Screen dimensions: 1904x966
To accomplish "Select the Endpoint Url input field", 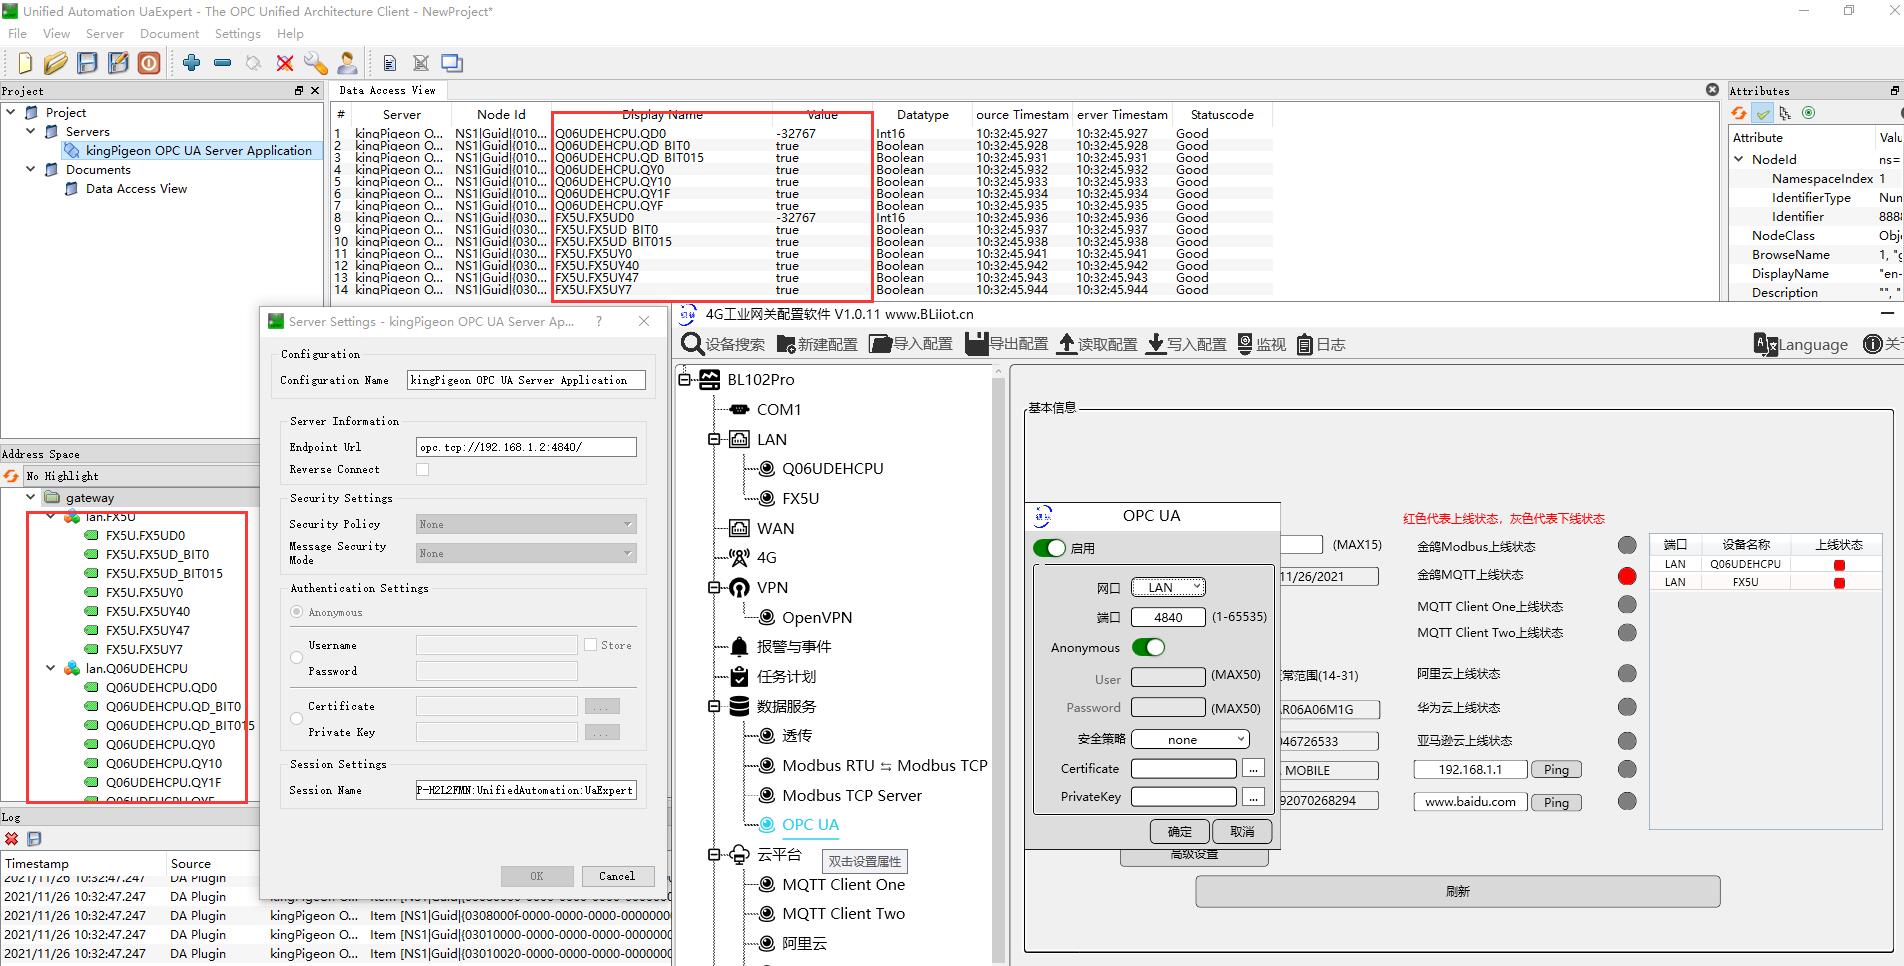I will pos(525,446).
